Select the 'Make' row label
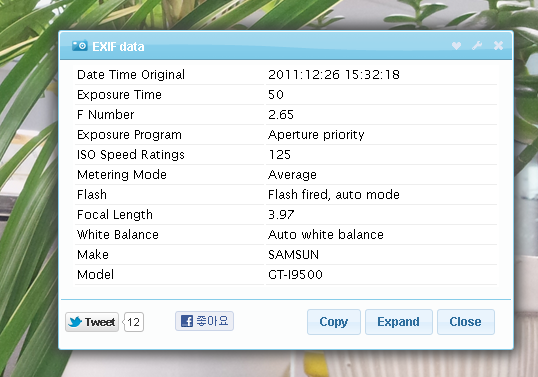This screenshot has width=538, height=377. click(93, 255)
